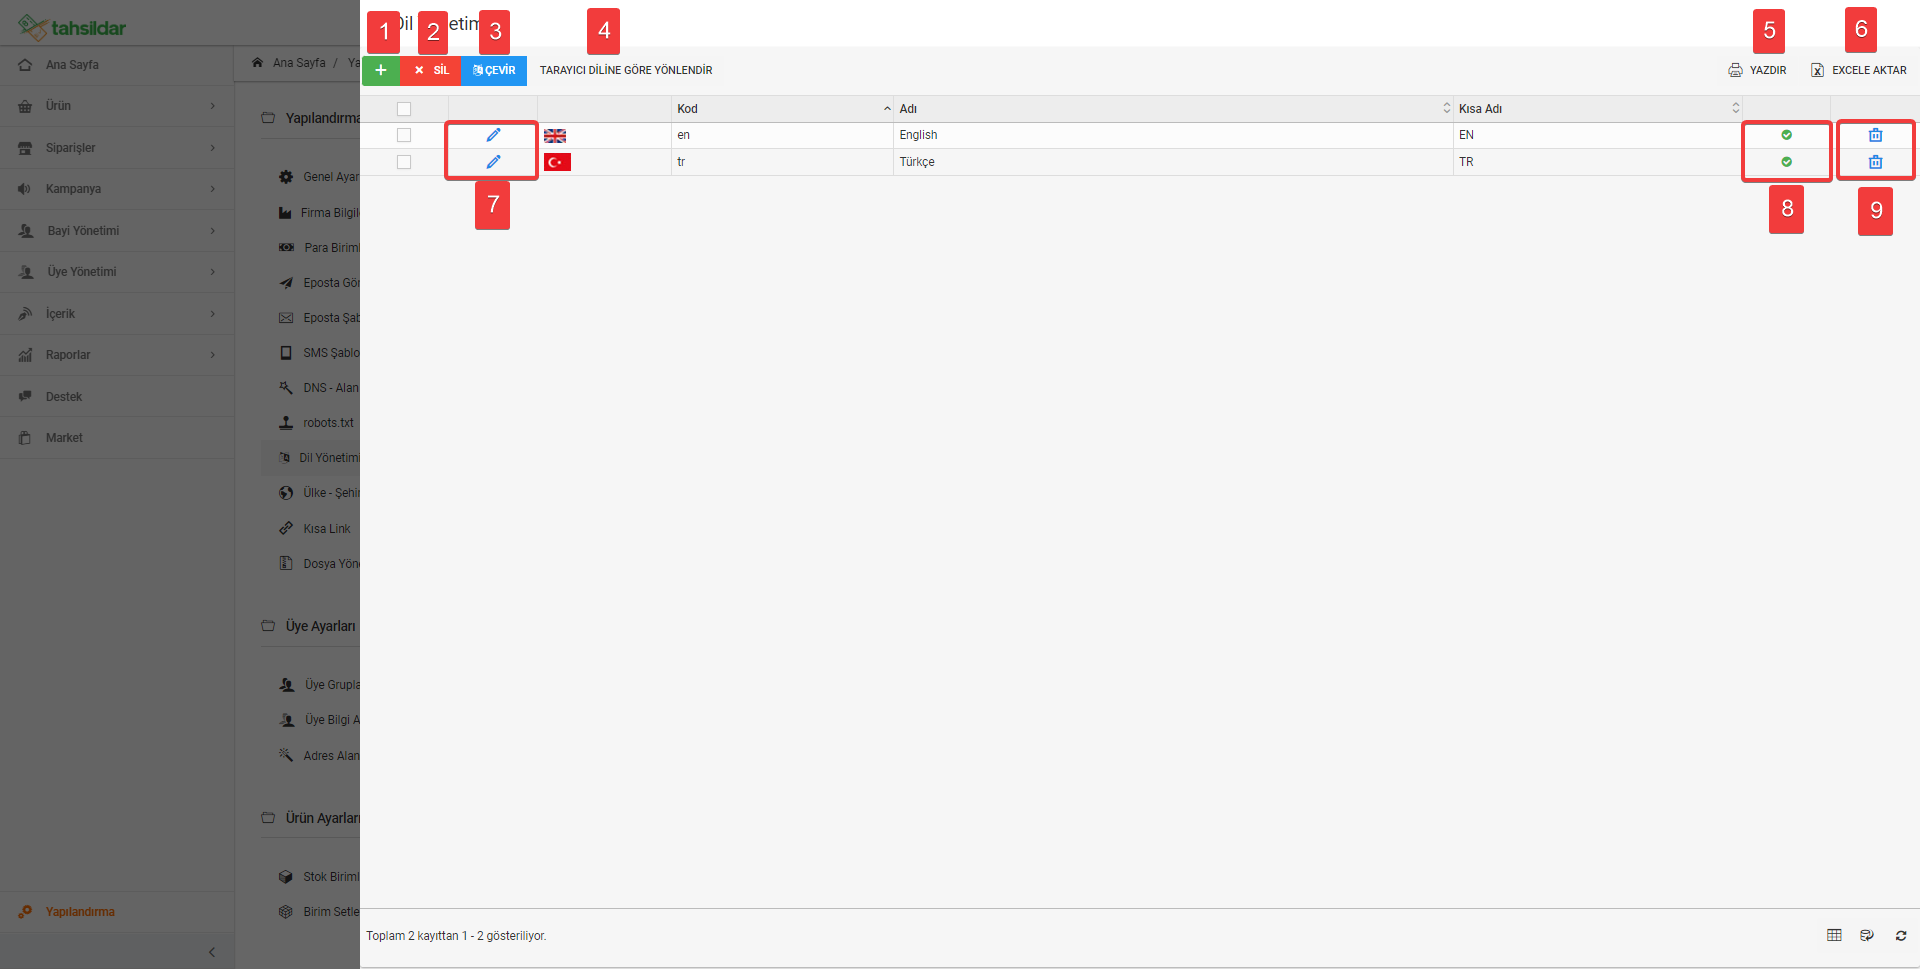Click the table columns grid icon in footer
This screenshot has width=1920, height=969.
click(x=1834, y=935)
